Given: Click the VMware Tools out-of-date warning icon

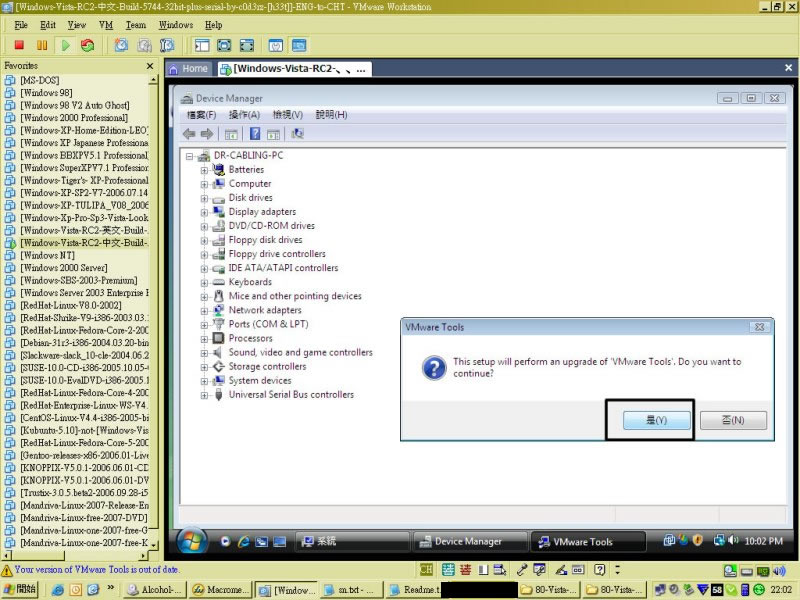Looking at the screenshot, I should (x=7, y=570).
